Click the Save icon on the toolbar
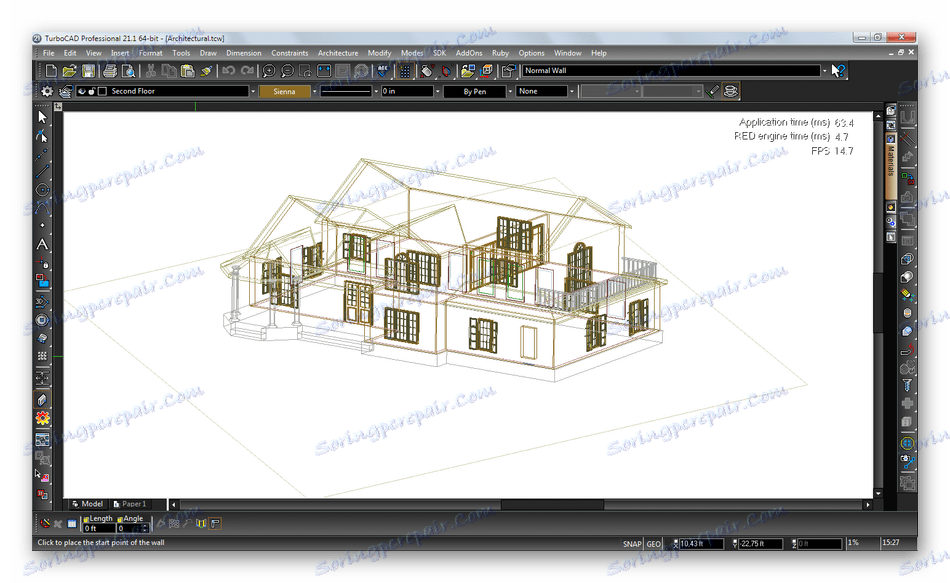950x583 pixels. click(x=88, y=71)
